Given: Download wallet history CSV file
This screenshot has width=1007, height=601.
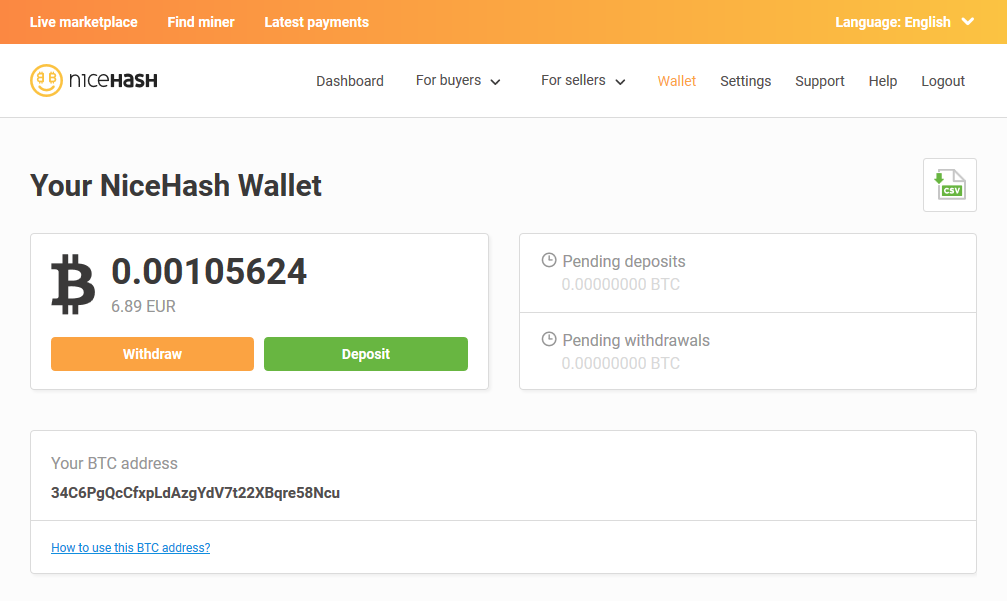Looking at the screenshot, I should coord(949,185).
